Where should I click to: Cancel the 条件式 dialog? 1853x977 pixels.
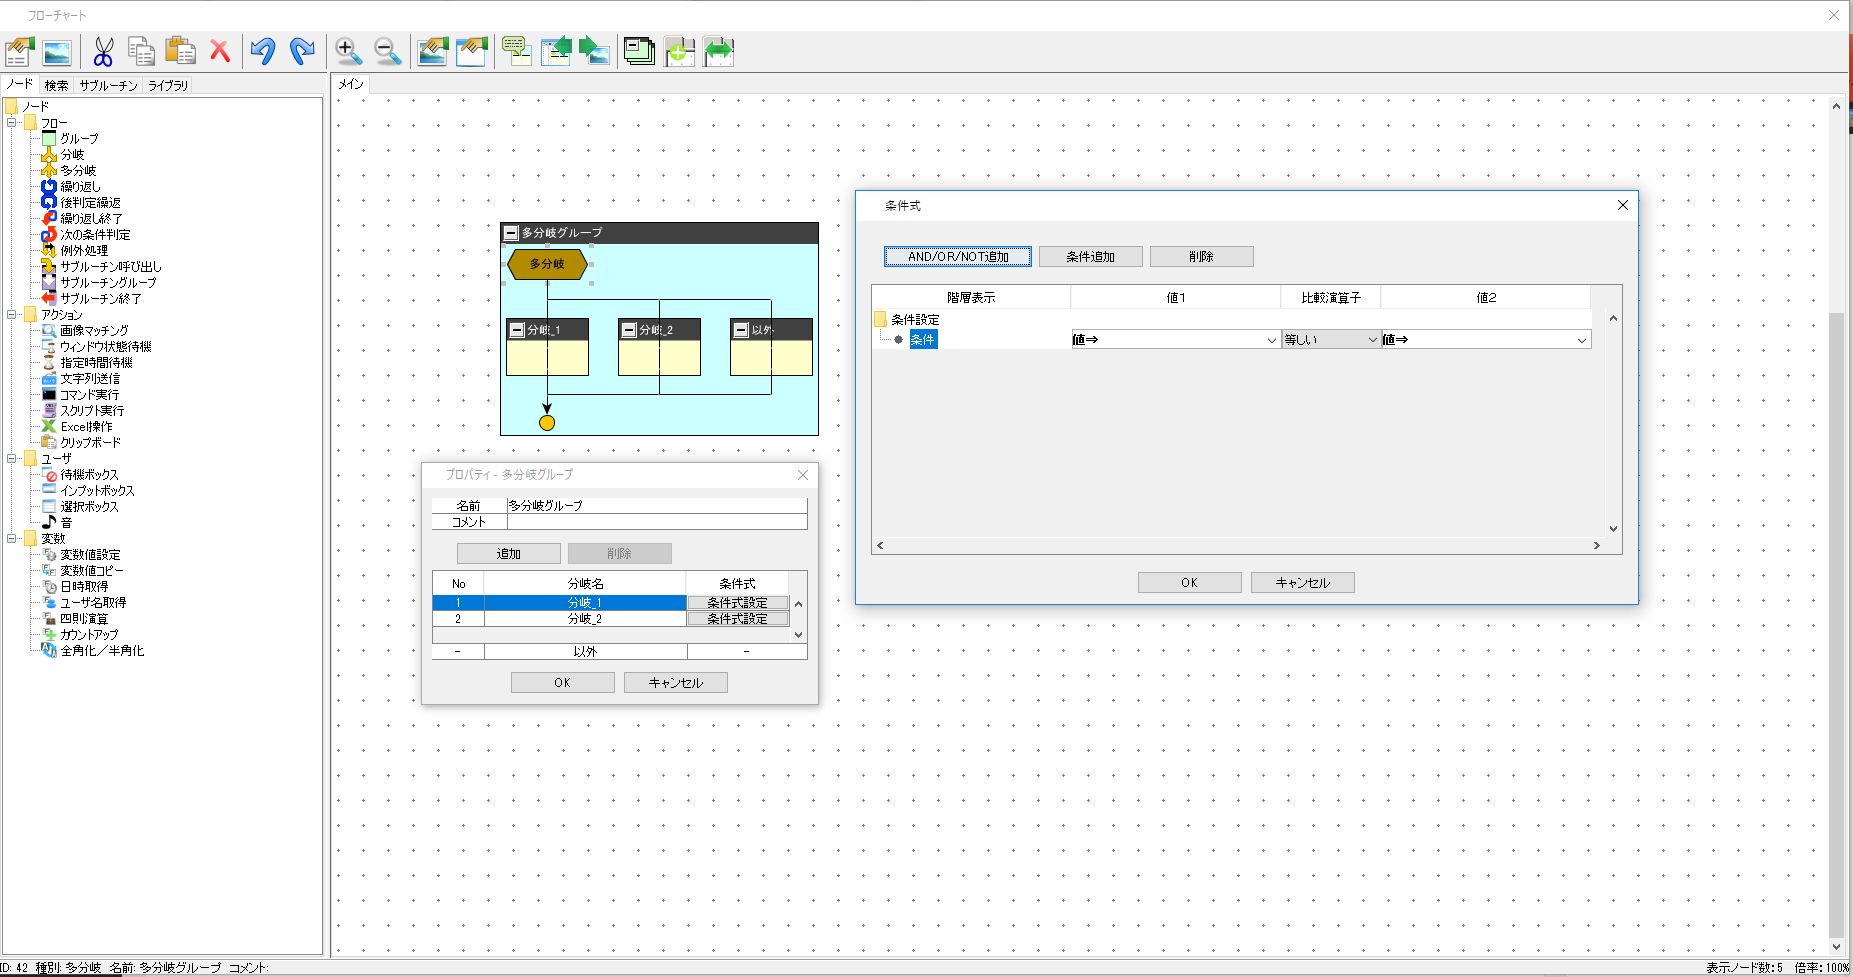[x=1303, y=583]
